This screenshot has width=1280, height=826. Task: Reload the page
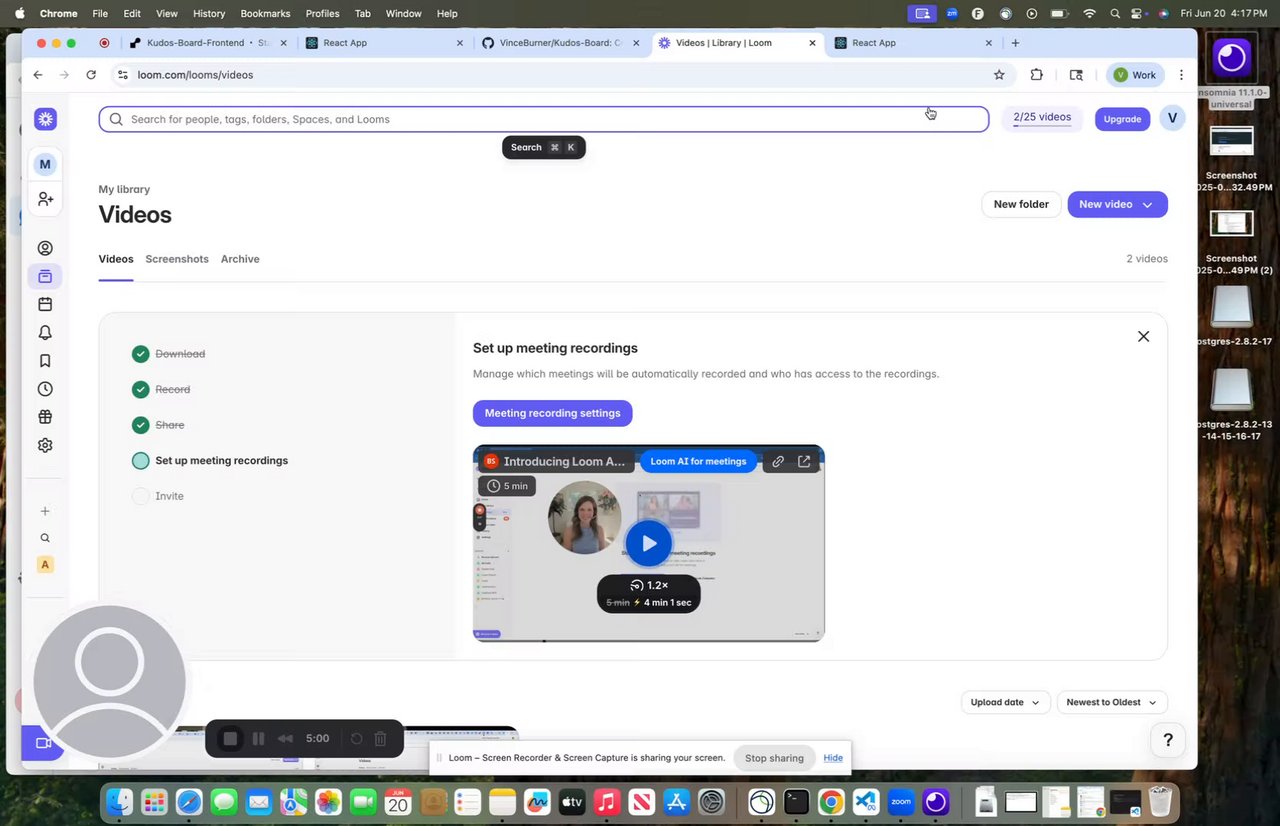[91, 75]
